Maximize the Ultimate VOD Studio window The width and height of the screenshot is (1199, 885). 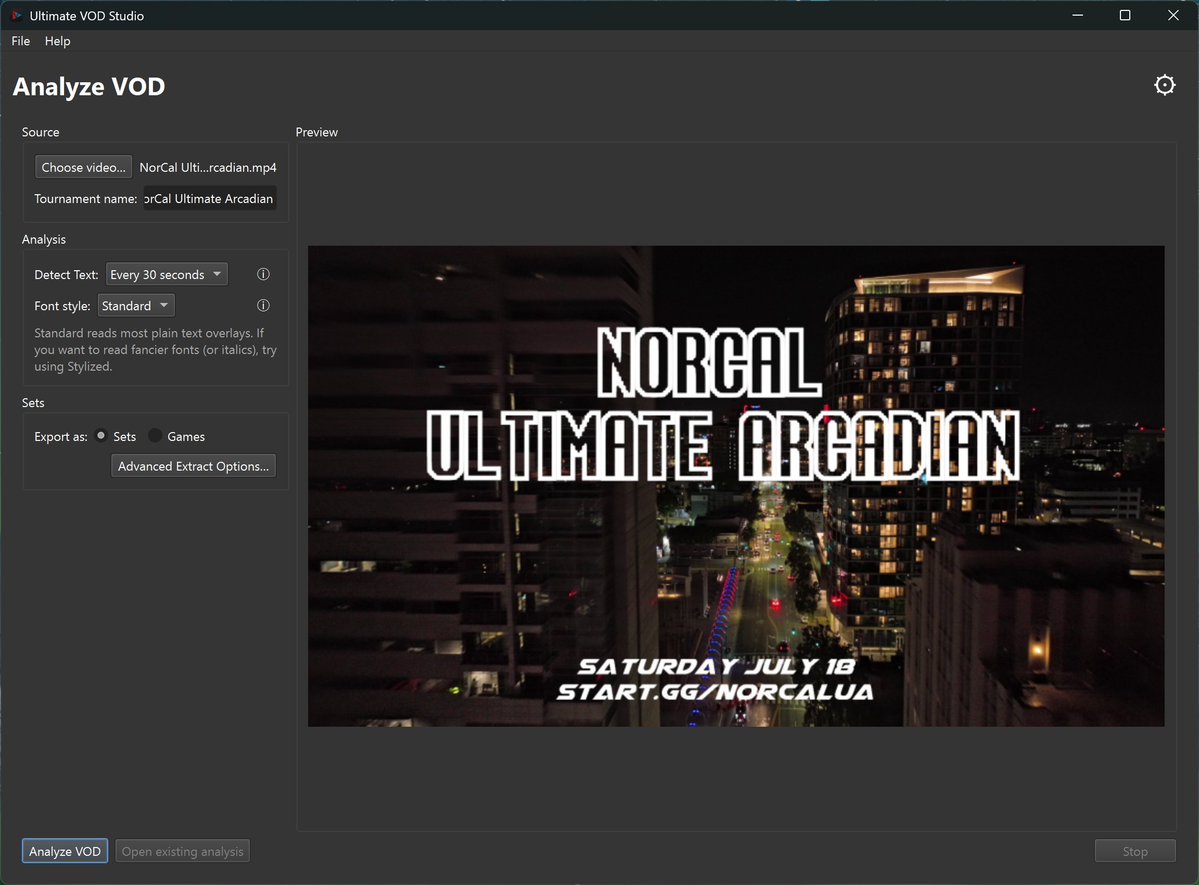click(x=1125, y=15)
